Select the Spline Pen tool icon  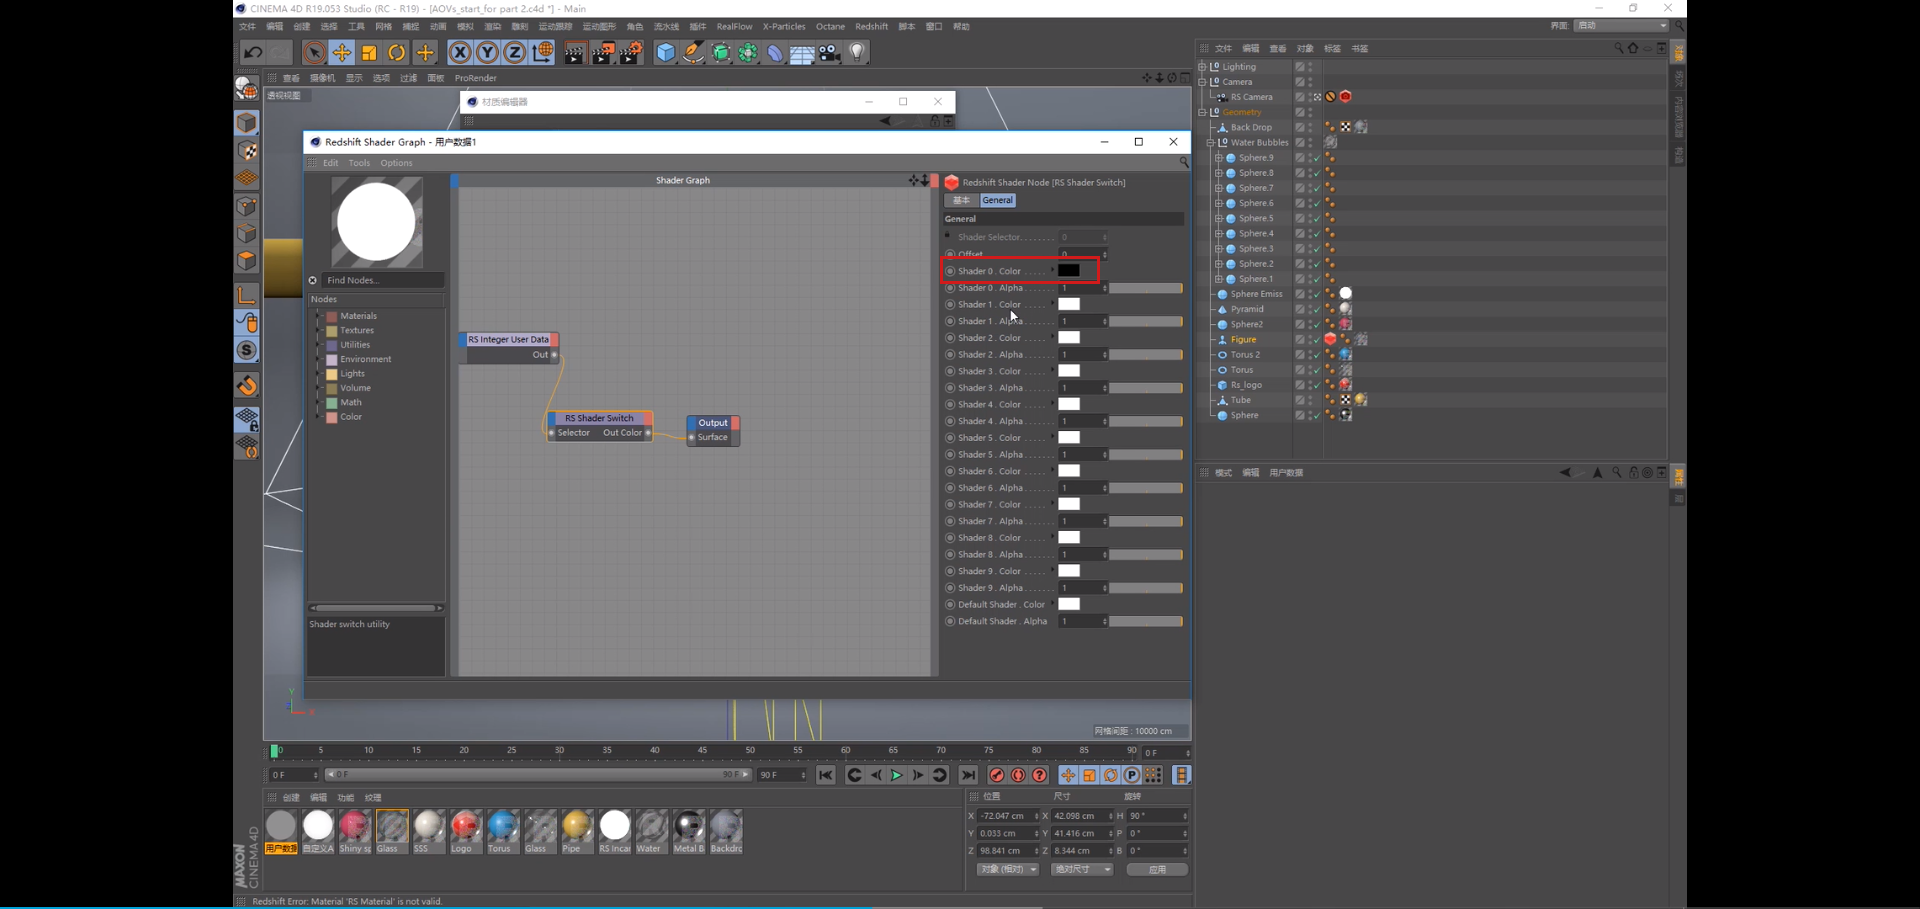tap(693, 53)
